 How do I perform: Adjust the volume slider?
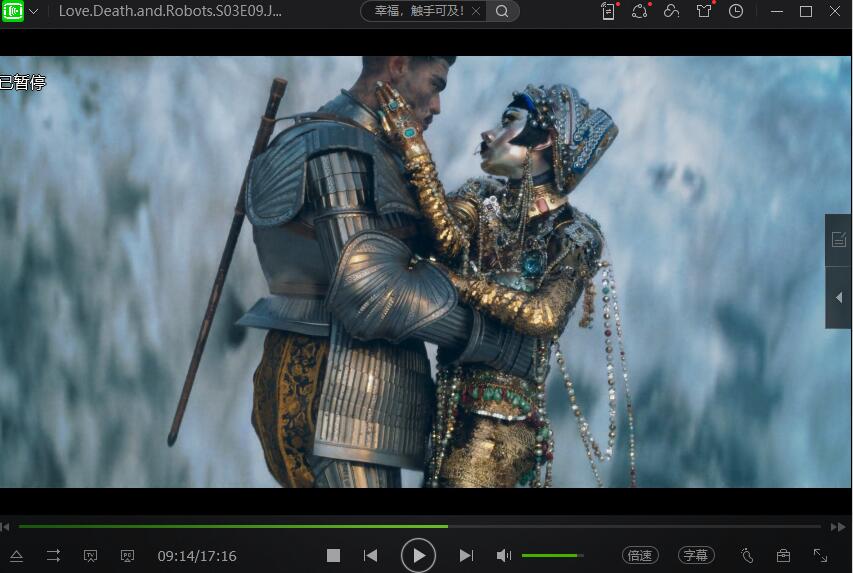coord(552,555)
